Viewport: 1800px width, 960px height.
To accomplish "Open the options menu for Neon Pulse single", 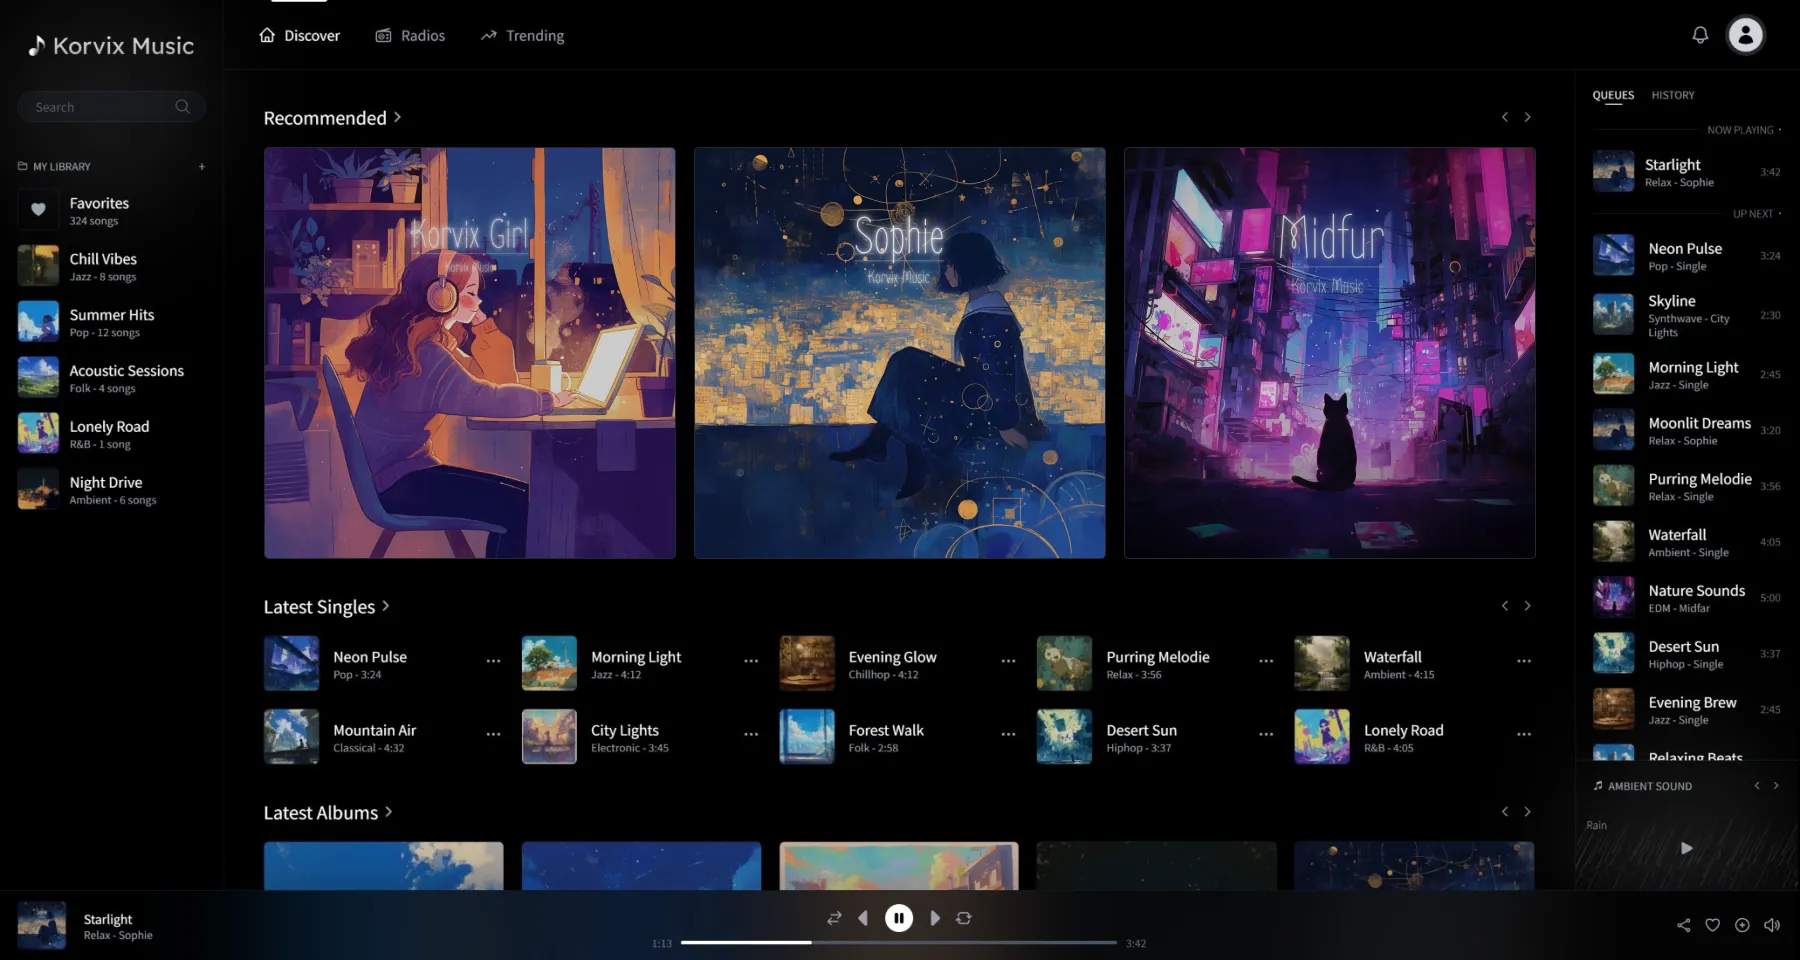I will [493, 660].
